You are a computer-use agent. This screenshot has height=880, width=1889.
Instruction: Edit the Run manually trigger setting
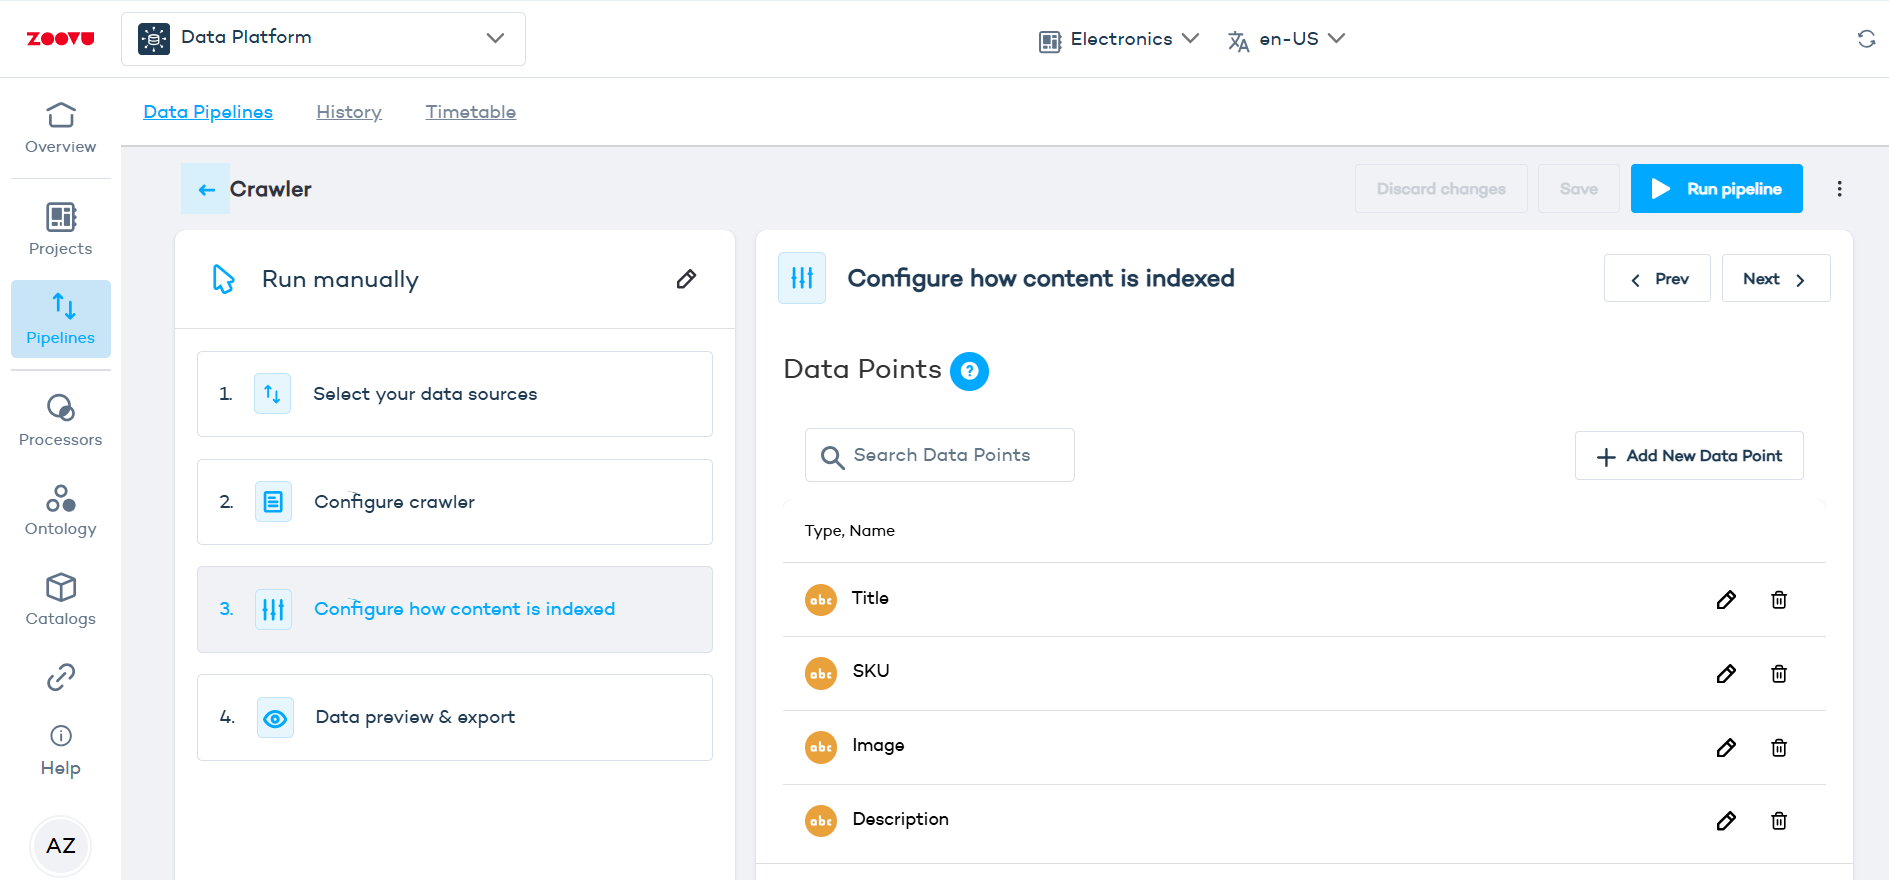point(686,279)
